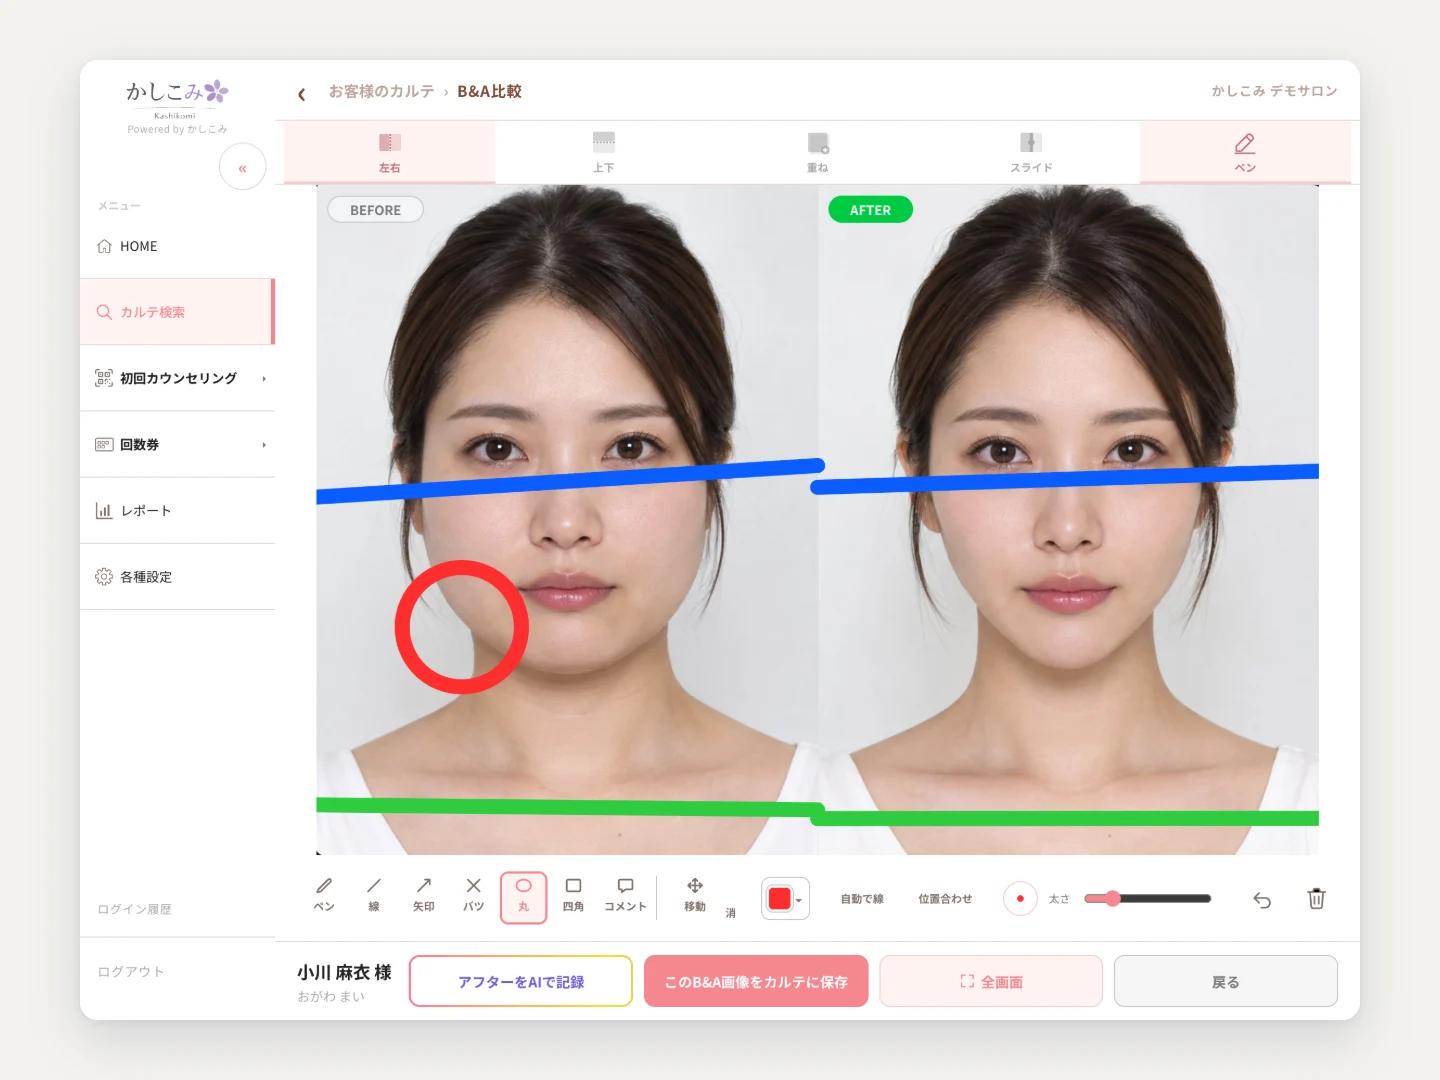Toggle 自動で線 auto line

(x=862, y=899)
